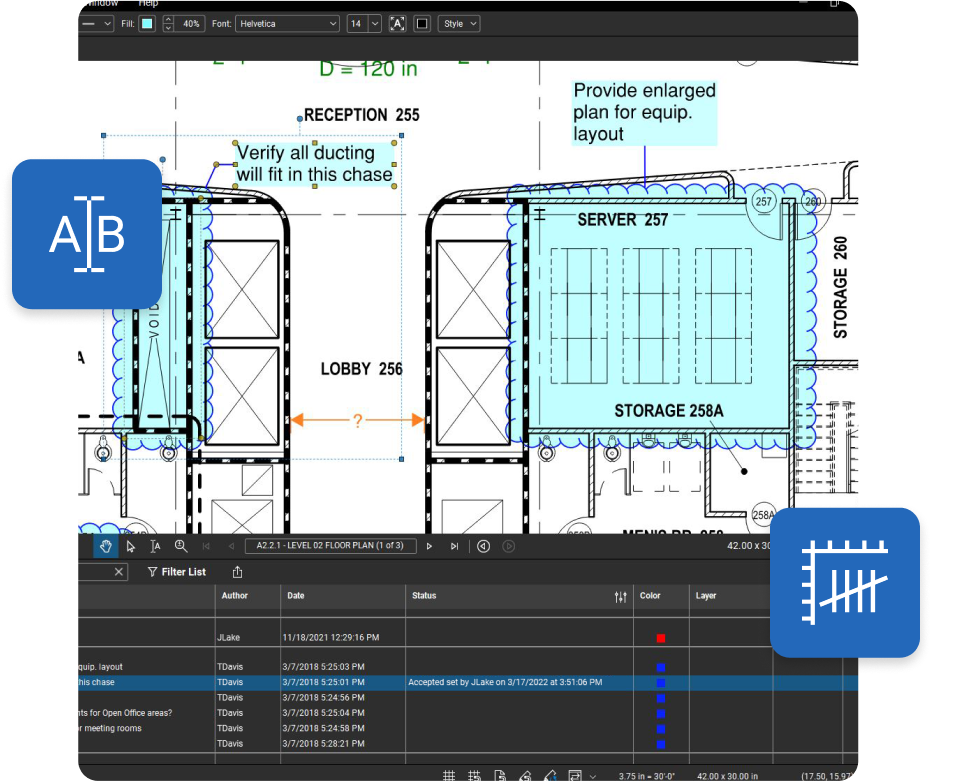This screenshot has width=958, height=781.
Task: Click the export markups icon
Action: (237, 572)
